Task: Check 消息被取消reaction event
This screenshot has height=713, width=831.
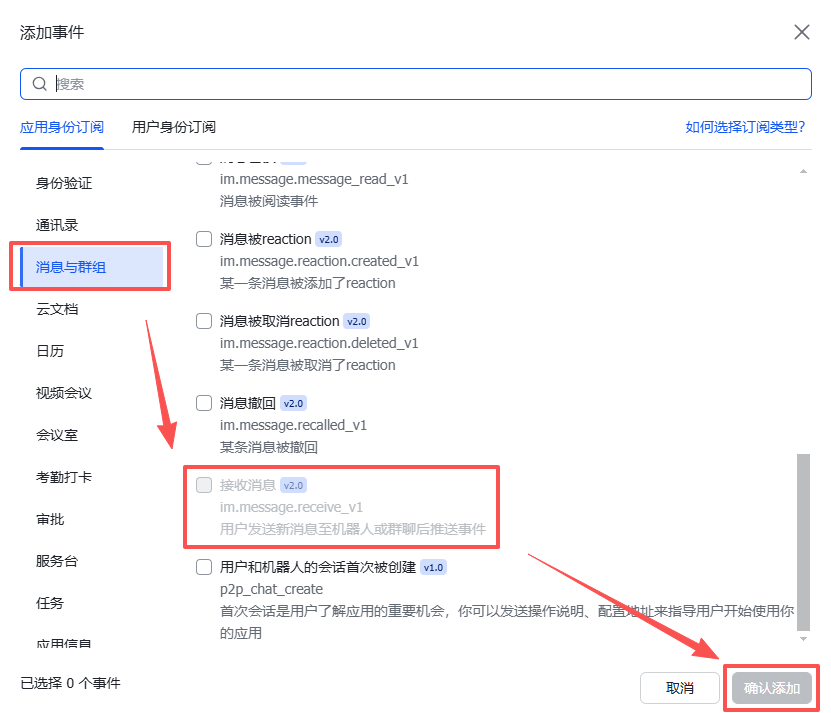Action: (x=204, y=321)
